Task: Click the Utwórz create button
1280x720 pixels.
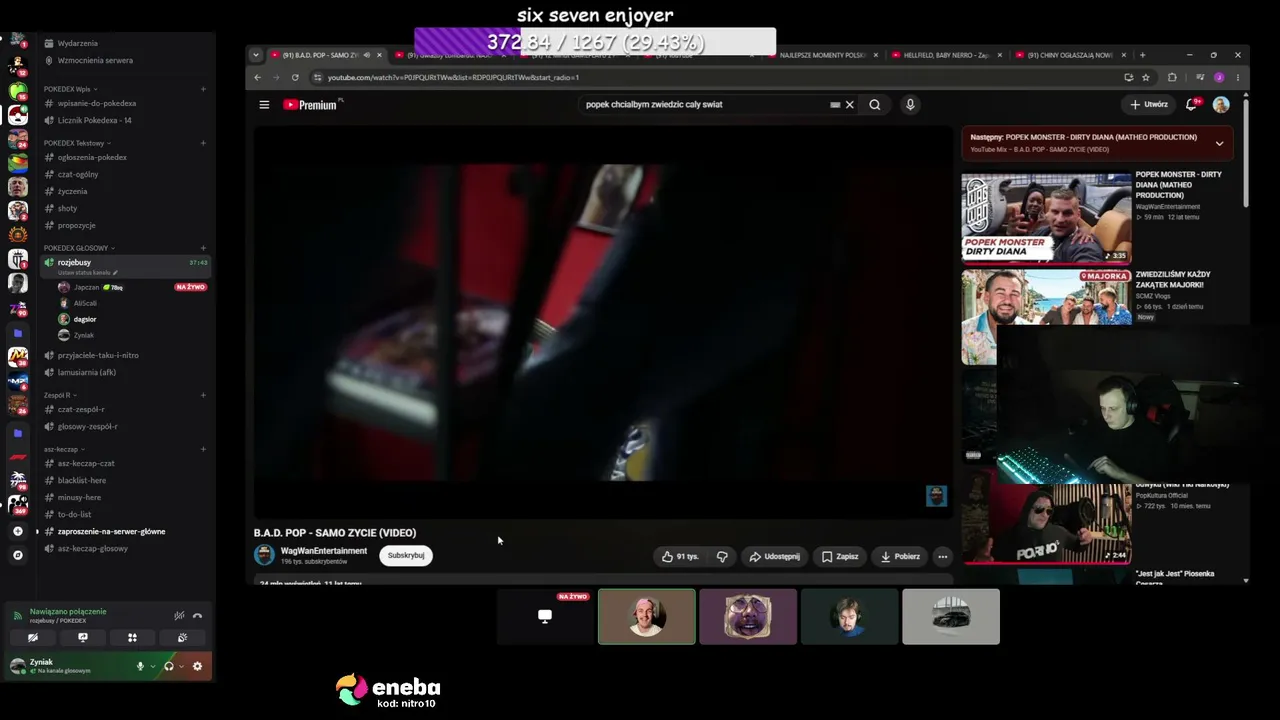Action: point(1149,104)
